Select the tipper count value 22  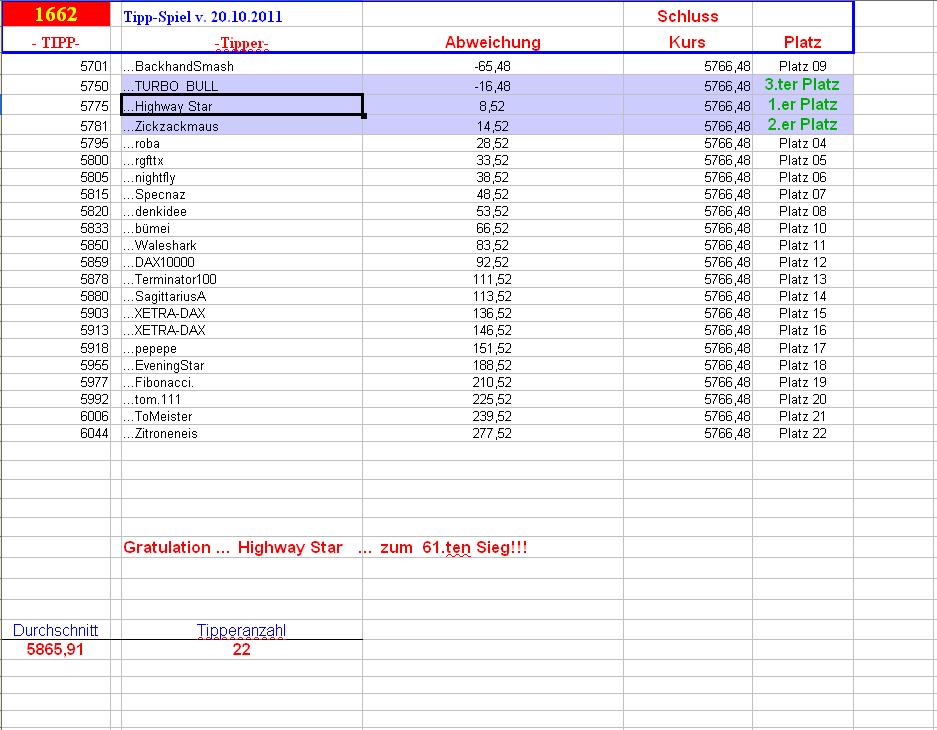pos(241,649)
